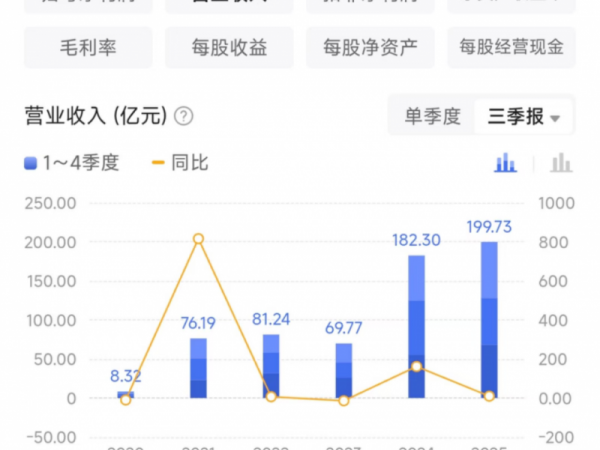
Task: Click the 69.77 revenue bar
Action: [343, 370]
